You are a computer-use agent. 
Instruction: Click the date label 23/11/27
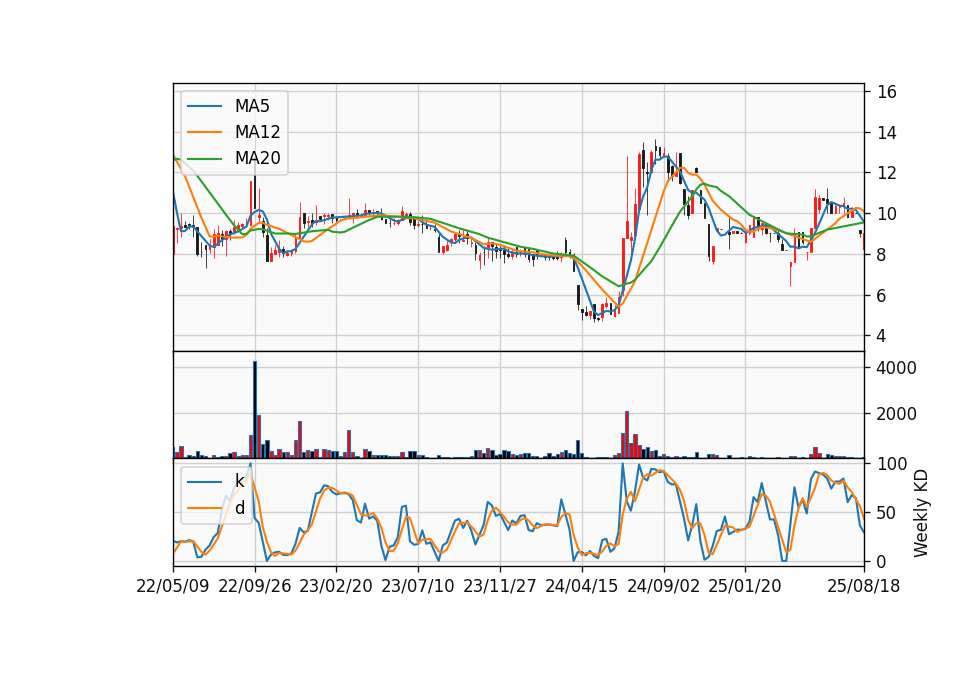coord(500,586)
